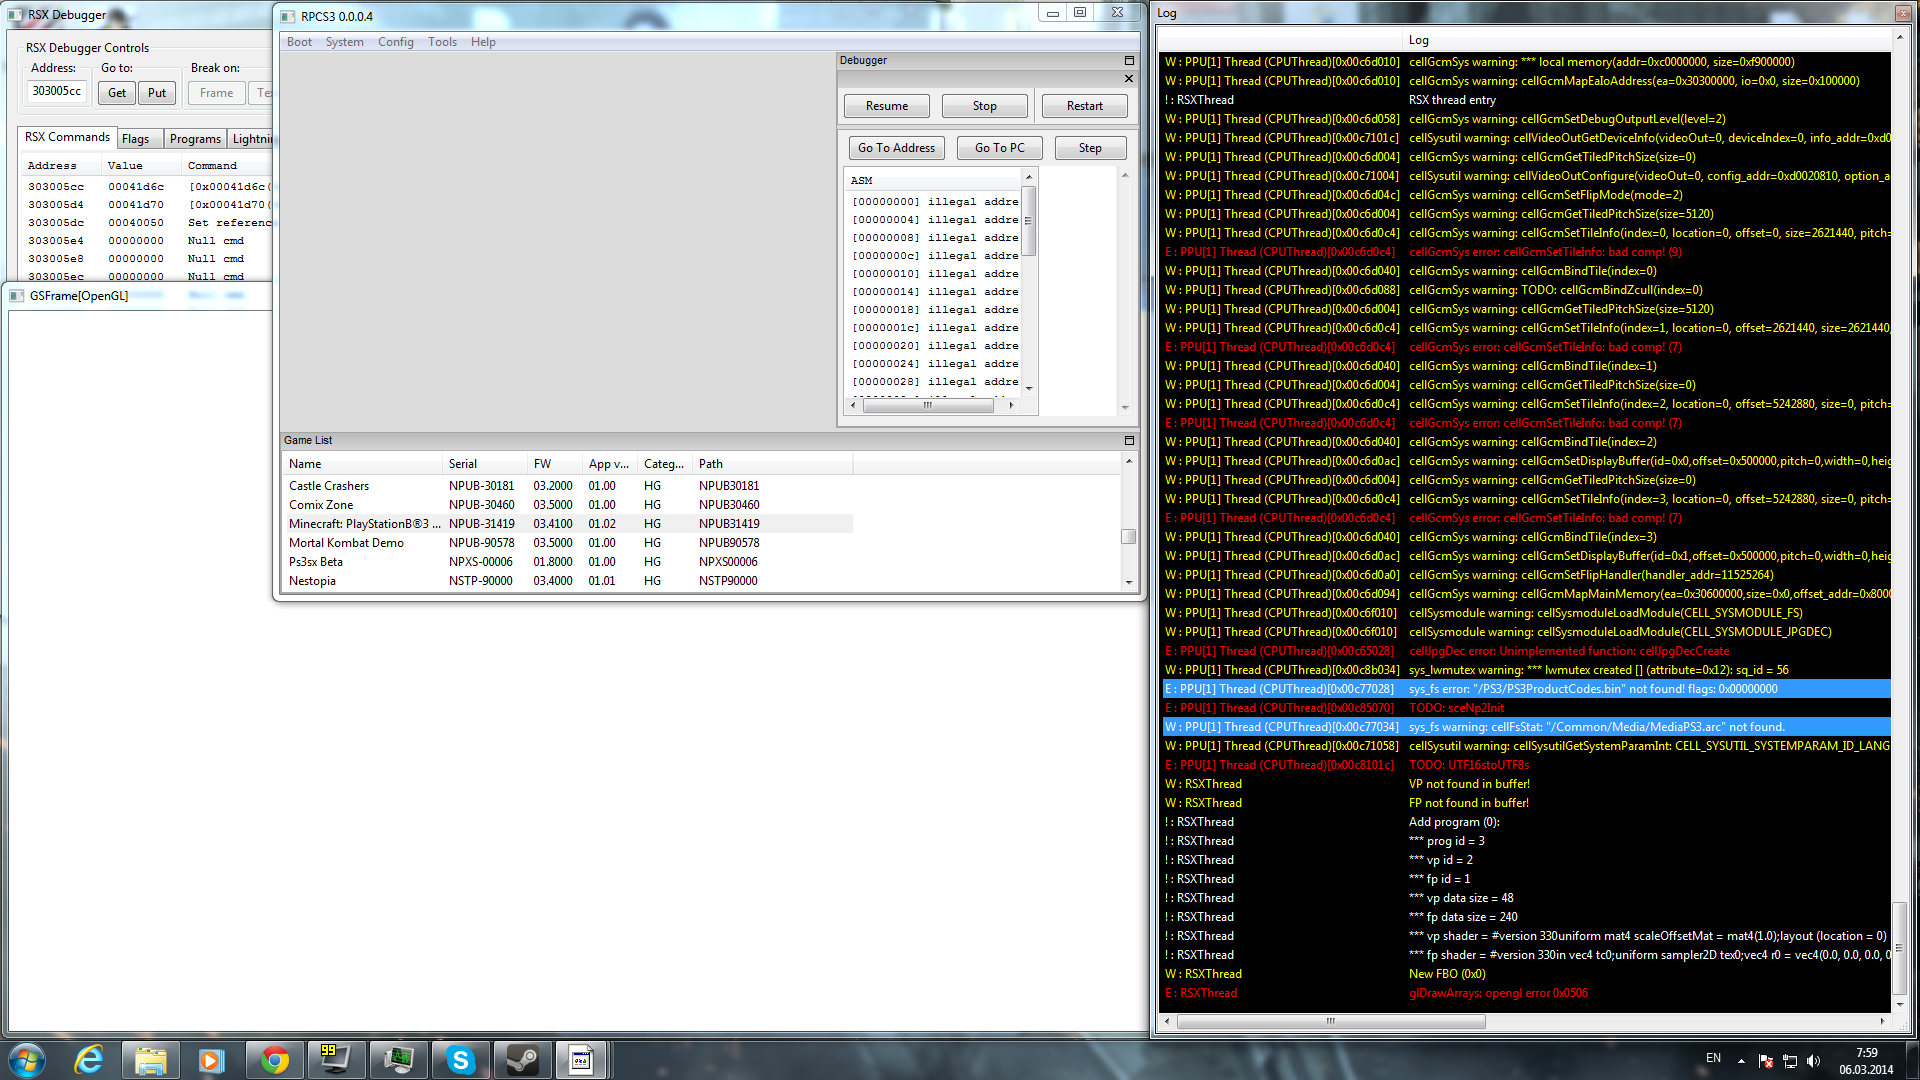1920x1080 pixels.
Task: Launch Windows Media Player taskbar icon
Action: (211, 1060)
